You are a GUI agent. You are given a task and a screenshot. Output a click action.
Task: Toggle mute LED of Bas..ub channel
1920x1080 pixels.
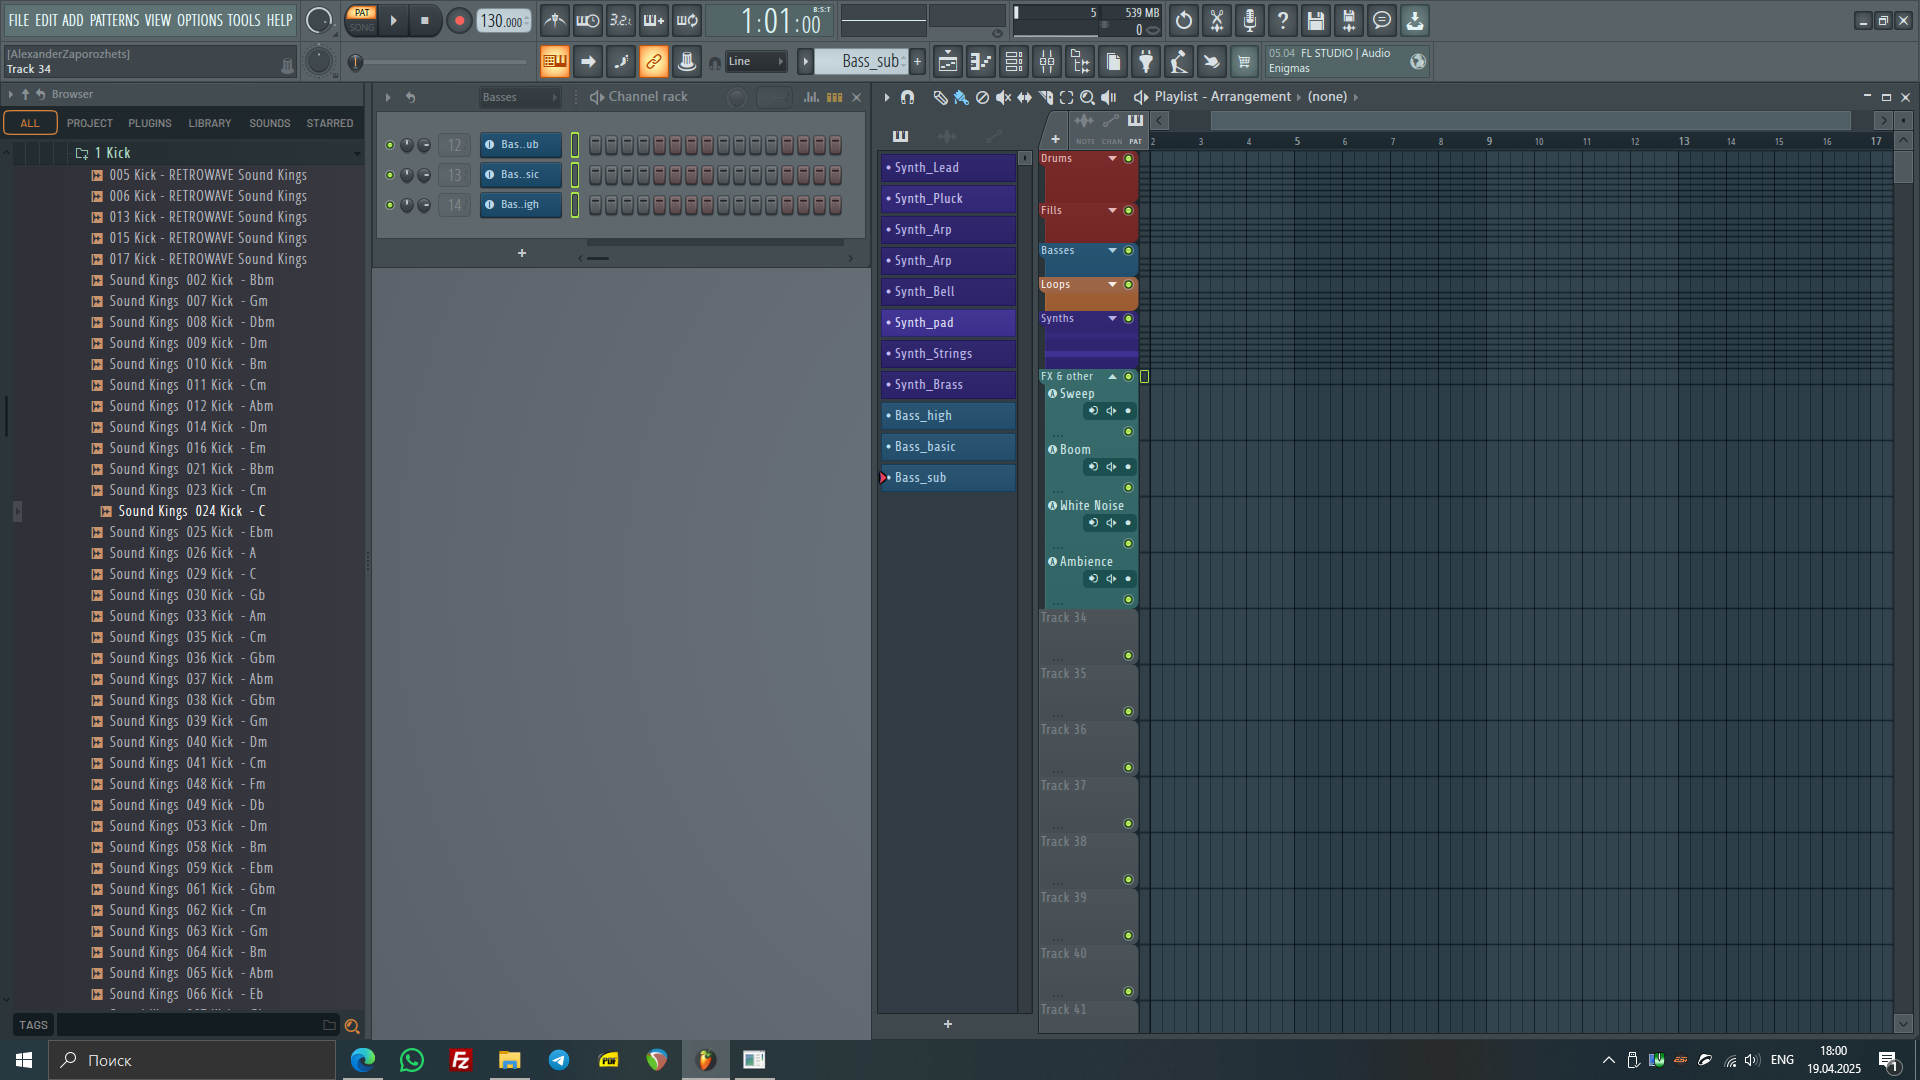pos(390,145)
